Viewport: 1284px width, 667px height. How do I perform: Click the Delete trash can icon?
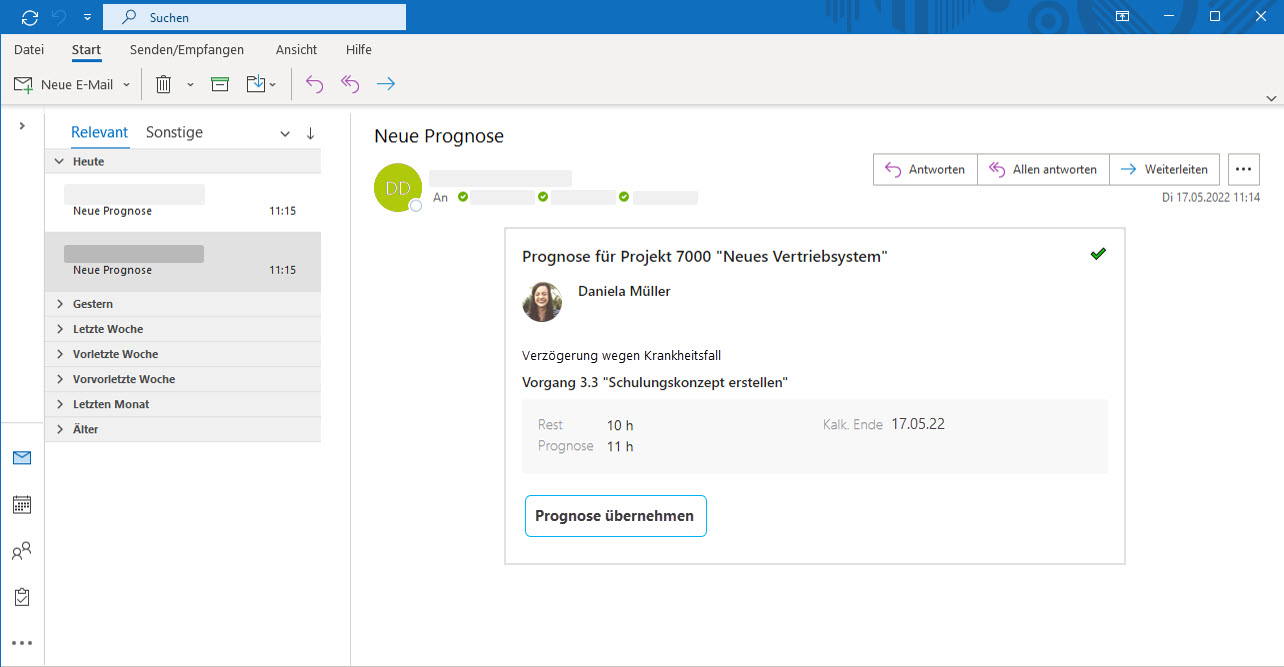point(164,85)
